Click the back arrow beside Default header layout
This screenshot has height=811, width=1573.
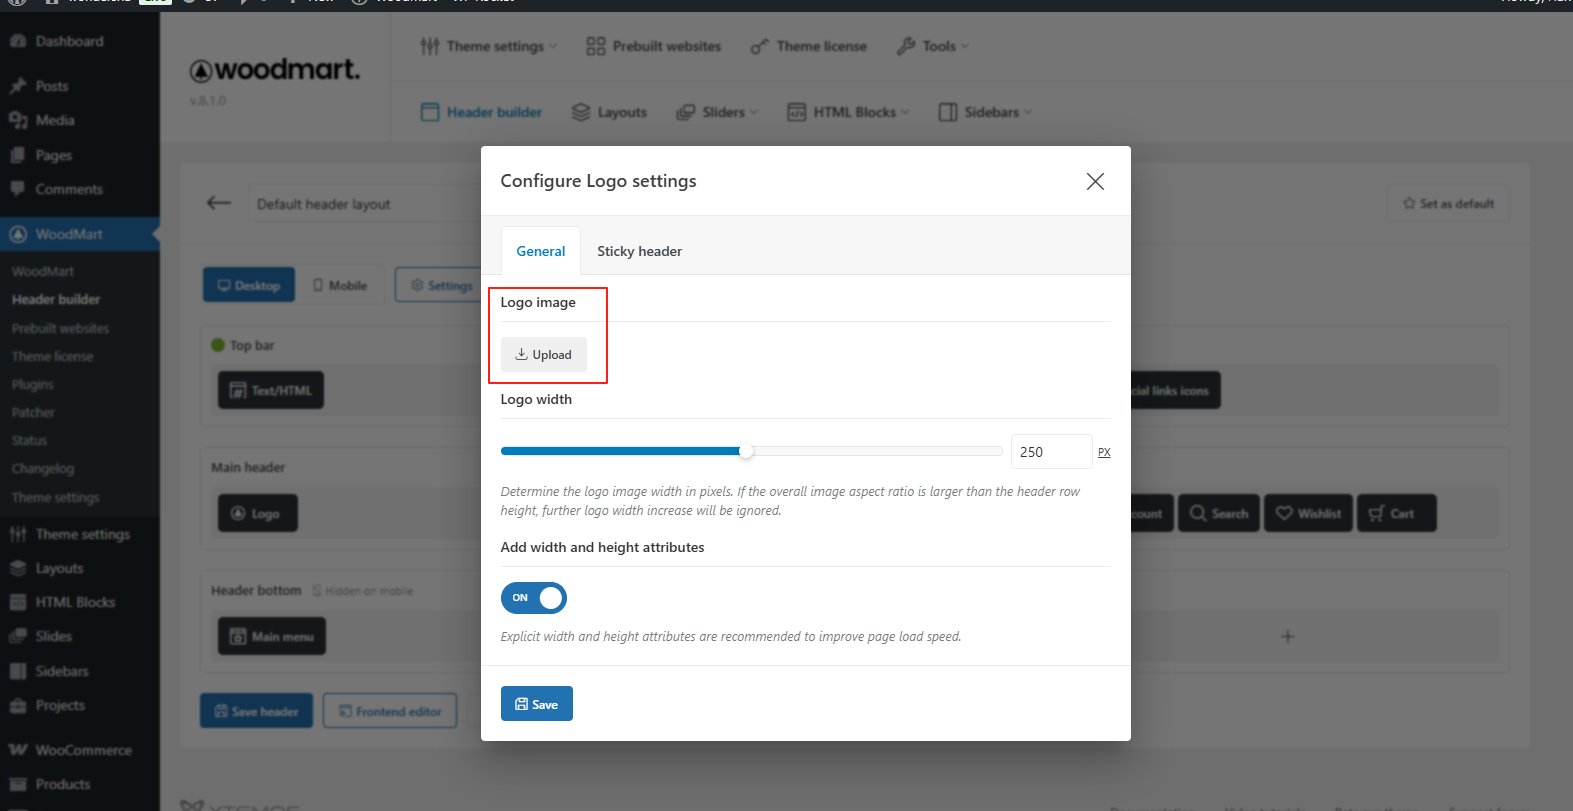218,203
